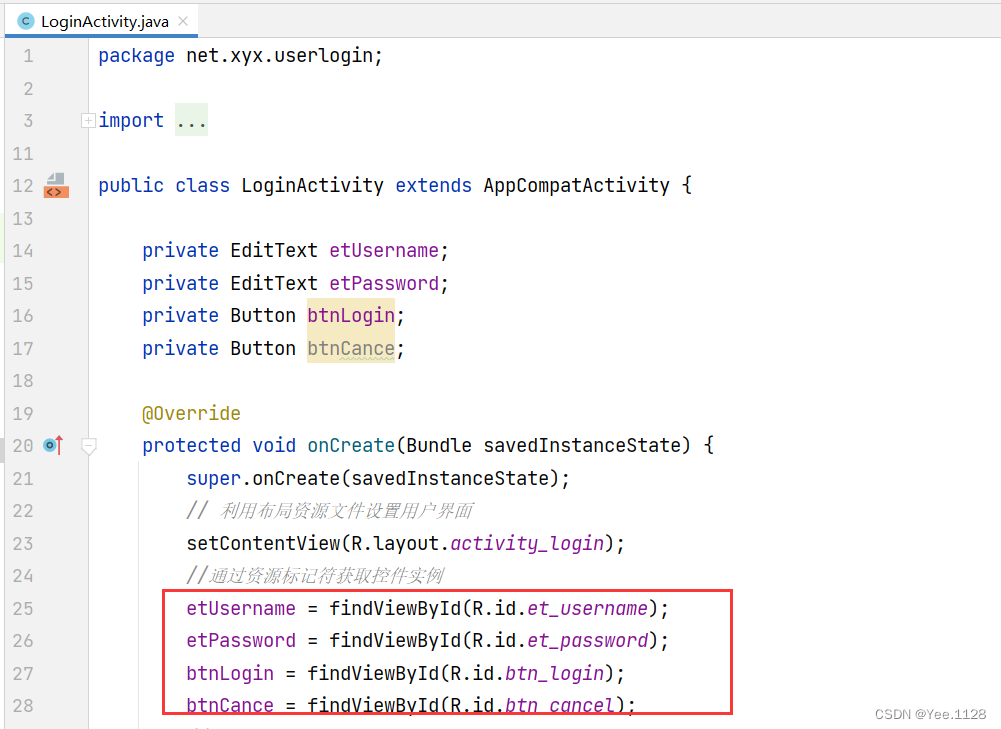The image size is (1001, 729).
Task: Click 'Button' type on line 16
Action: tap(263, 315)
